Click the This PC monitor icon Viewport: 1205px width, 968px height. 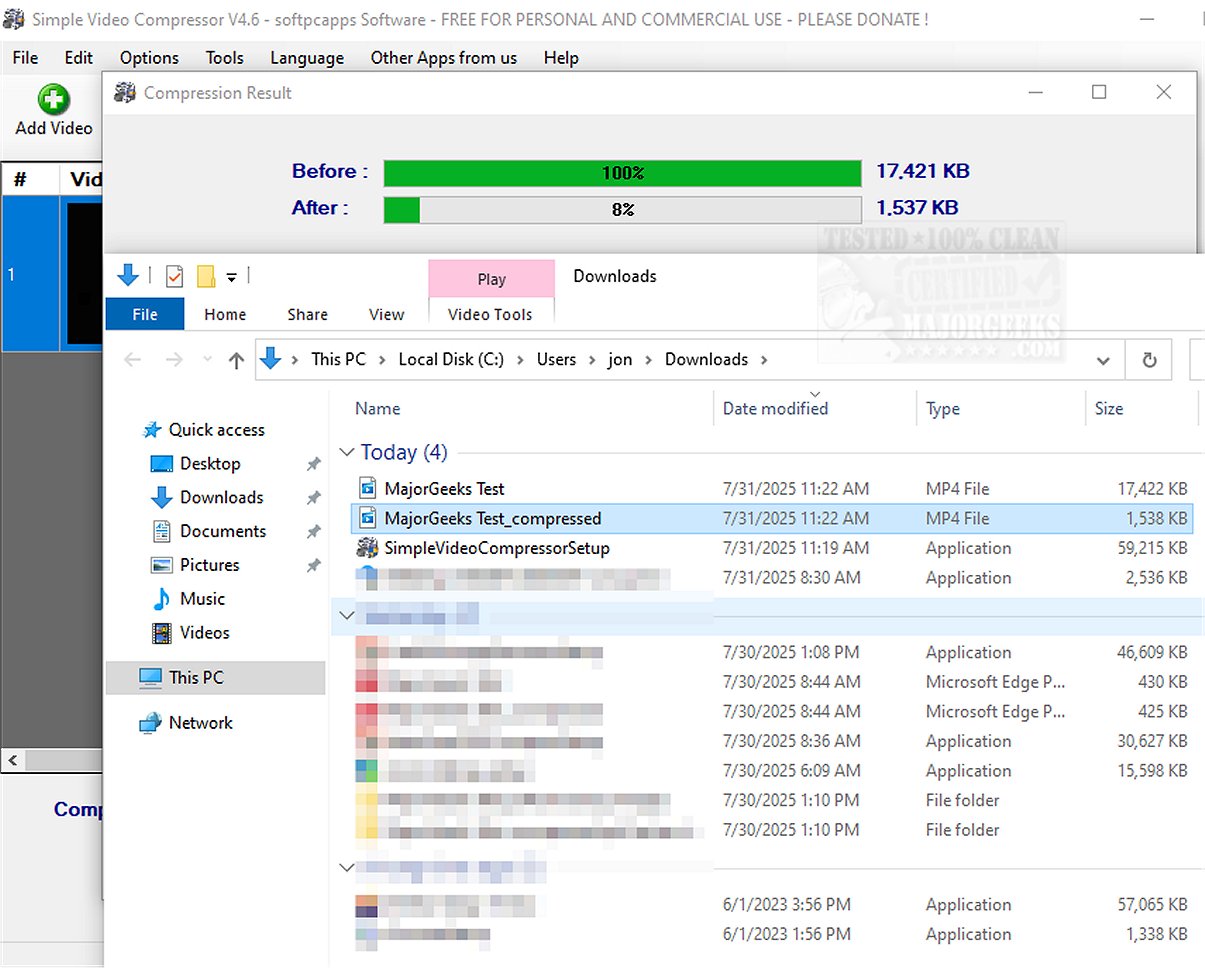[x=150, y=678]
